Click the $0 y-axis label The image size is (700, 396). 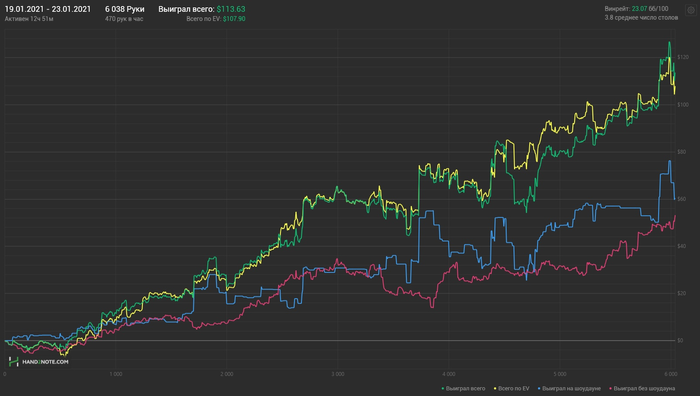tap(680, 340)
